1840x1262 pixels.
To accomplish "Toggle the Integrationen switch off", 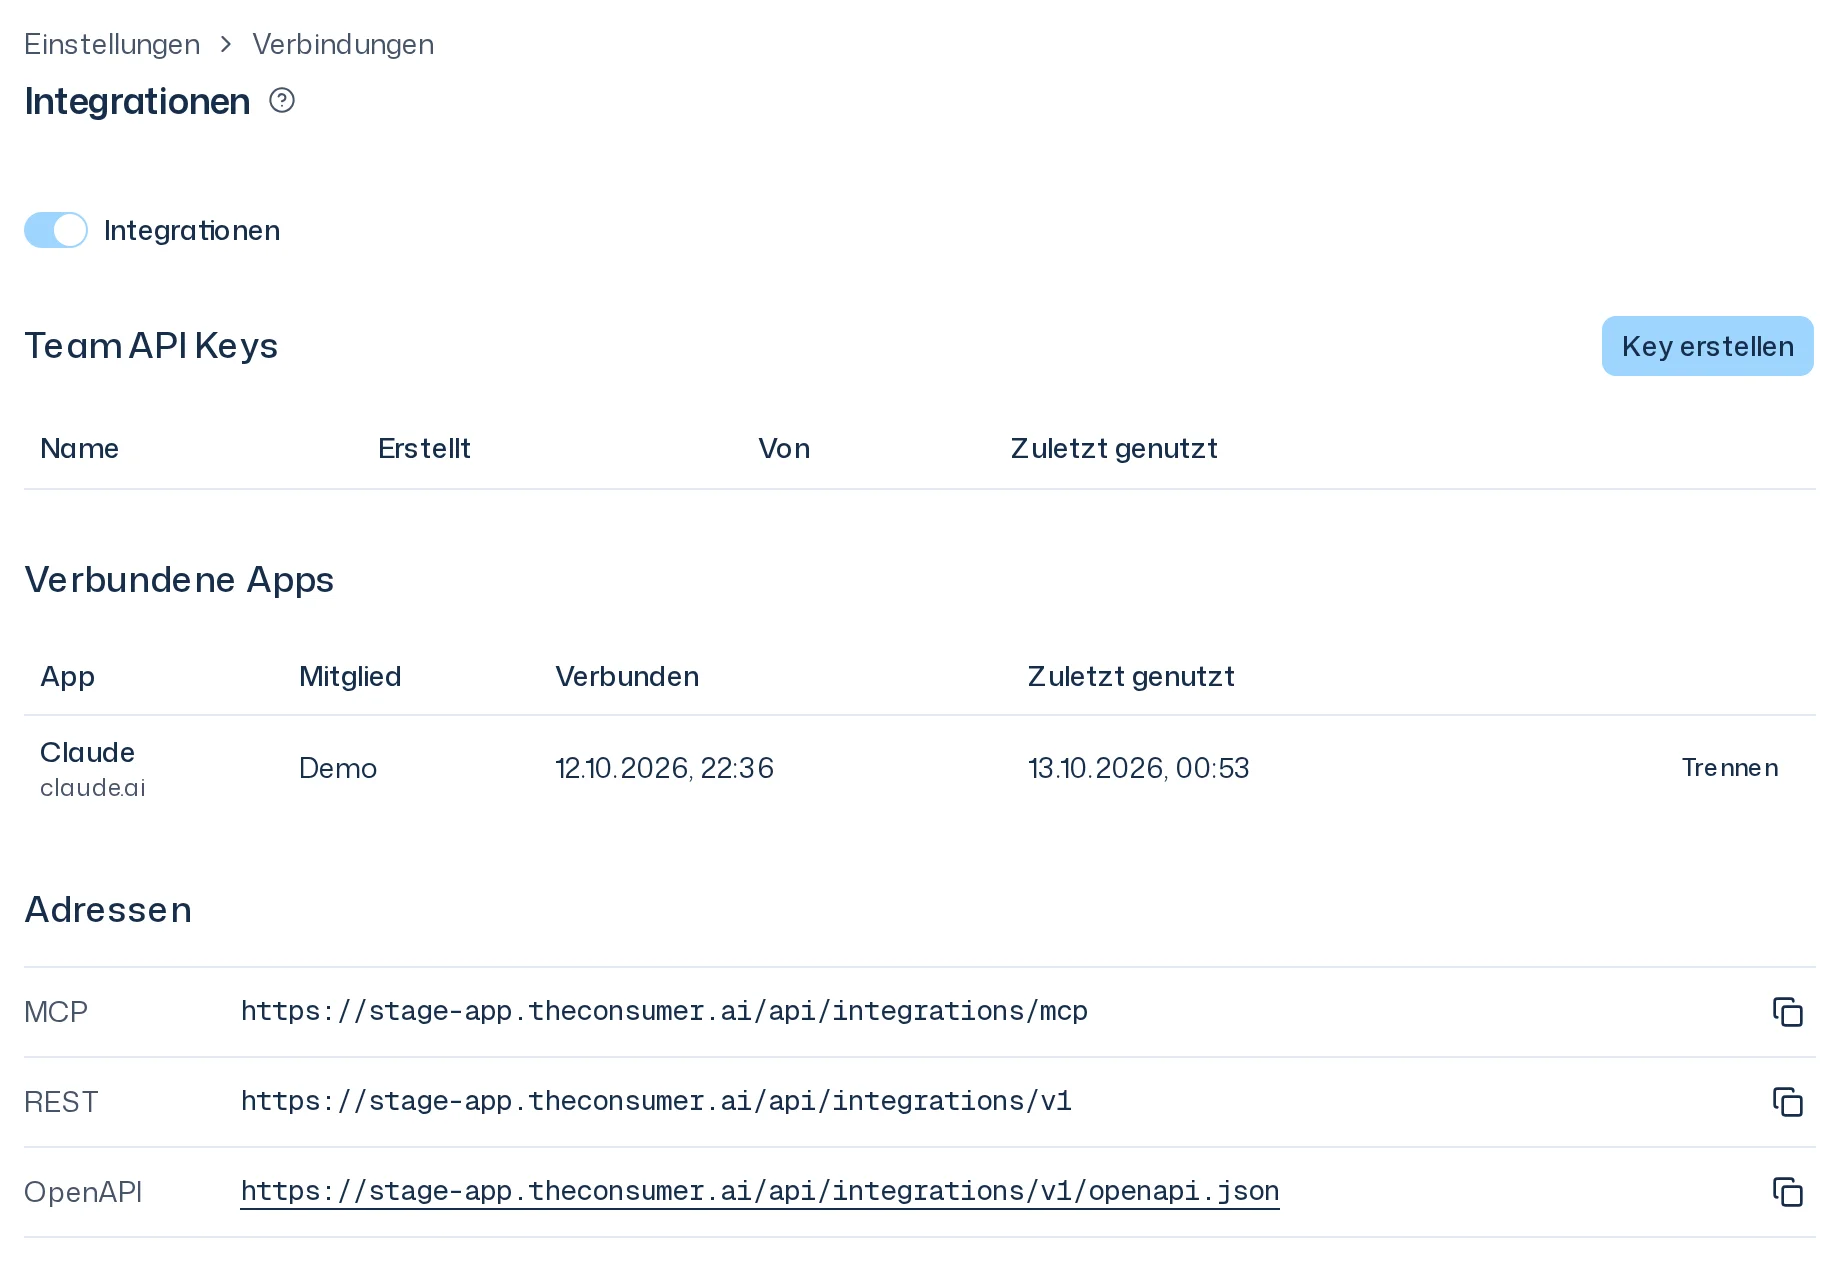I will (x=56, y=230).
